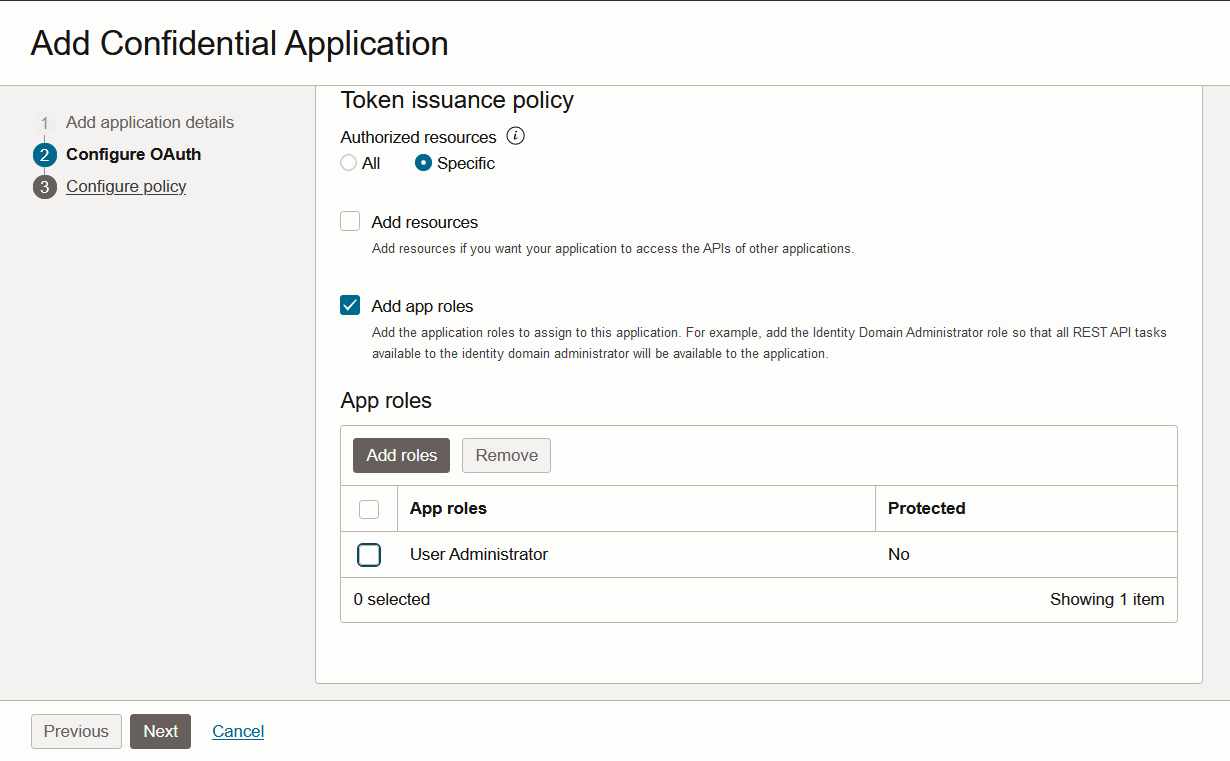
Task: Enable the Add resources checkbox
Action: [x=350, y=222]
